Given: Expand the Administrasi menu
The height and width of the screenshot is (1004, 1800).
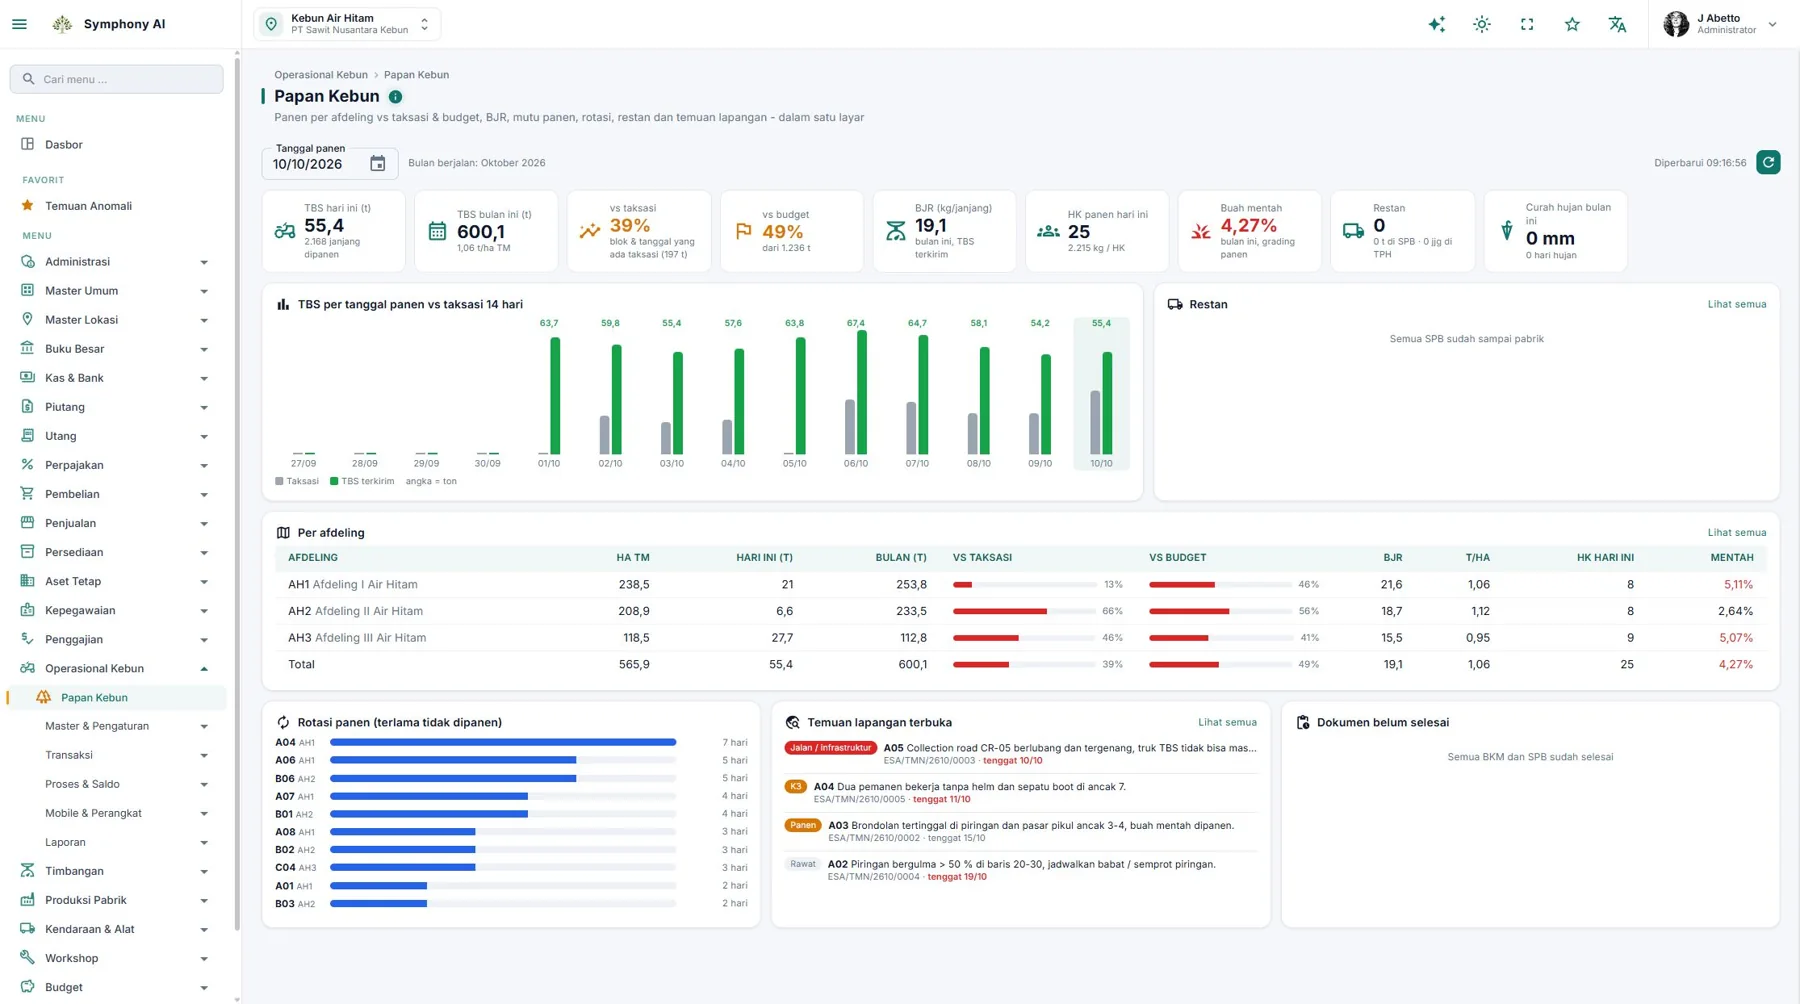Looking at the screenshot, I should pyautogui.click(x=115, y=262).
